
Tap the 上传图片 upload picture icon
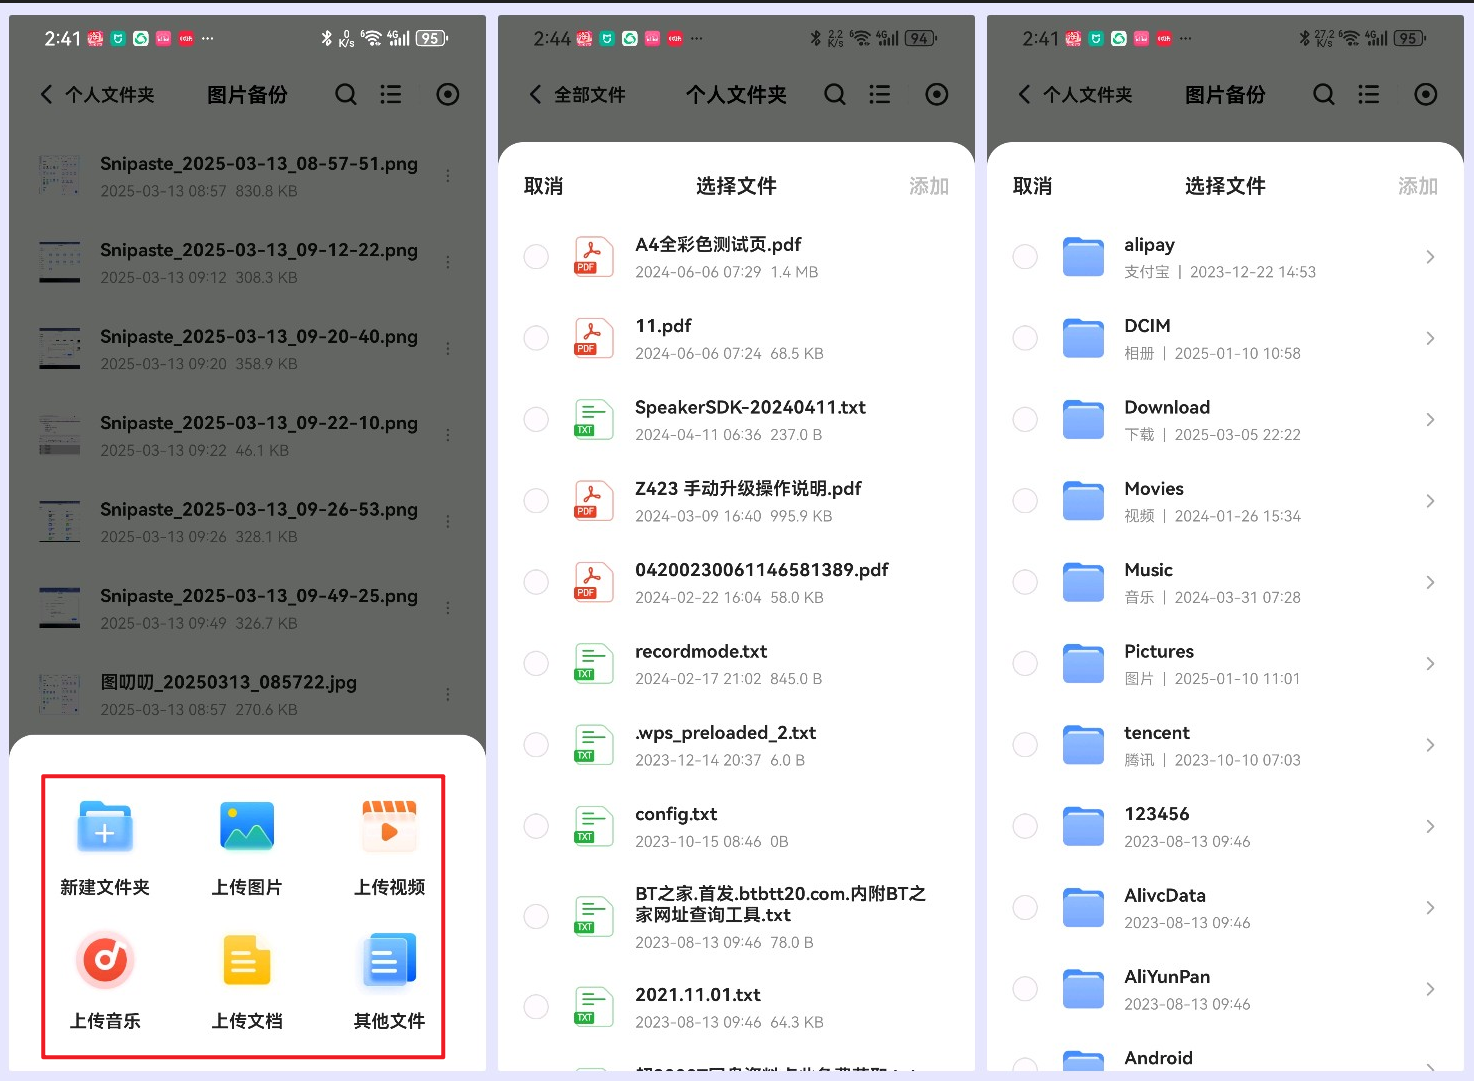coord(247,826)
